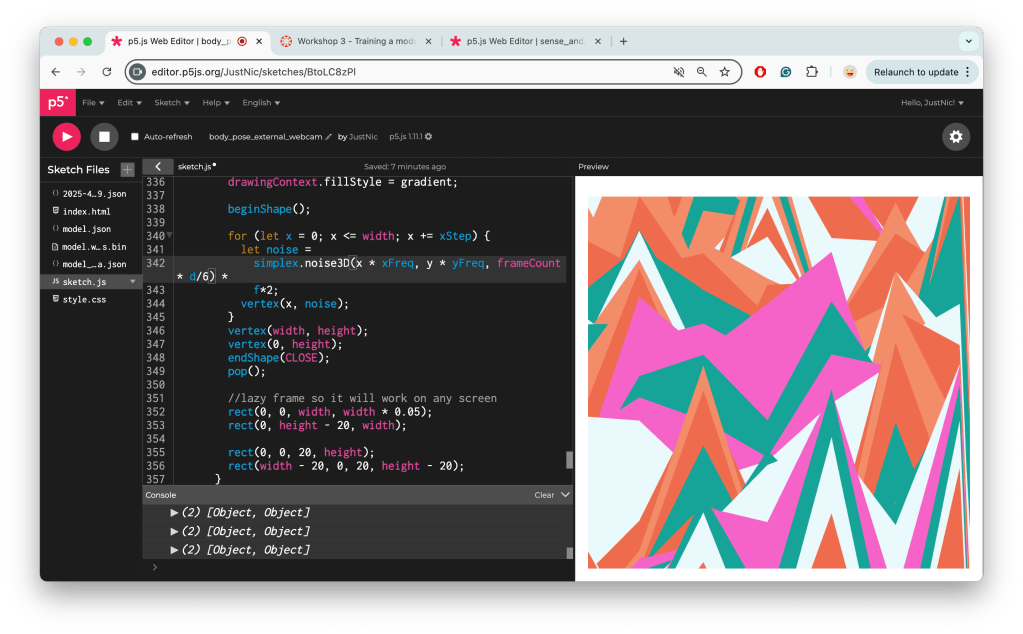This screenshot has height=634, width=1023.
Task: Expand the Hello, JustNic! account menu
Action: coord(932,102)
